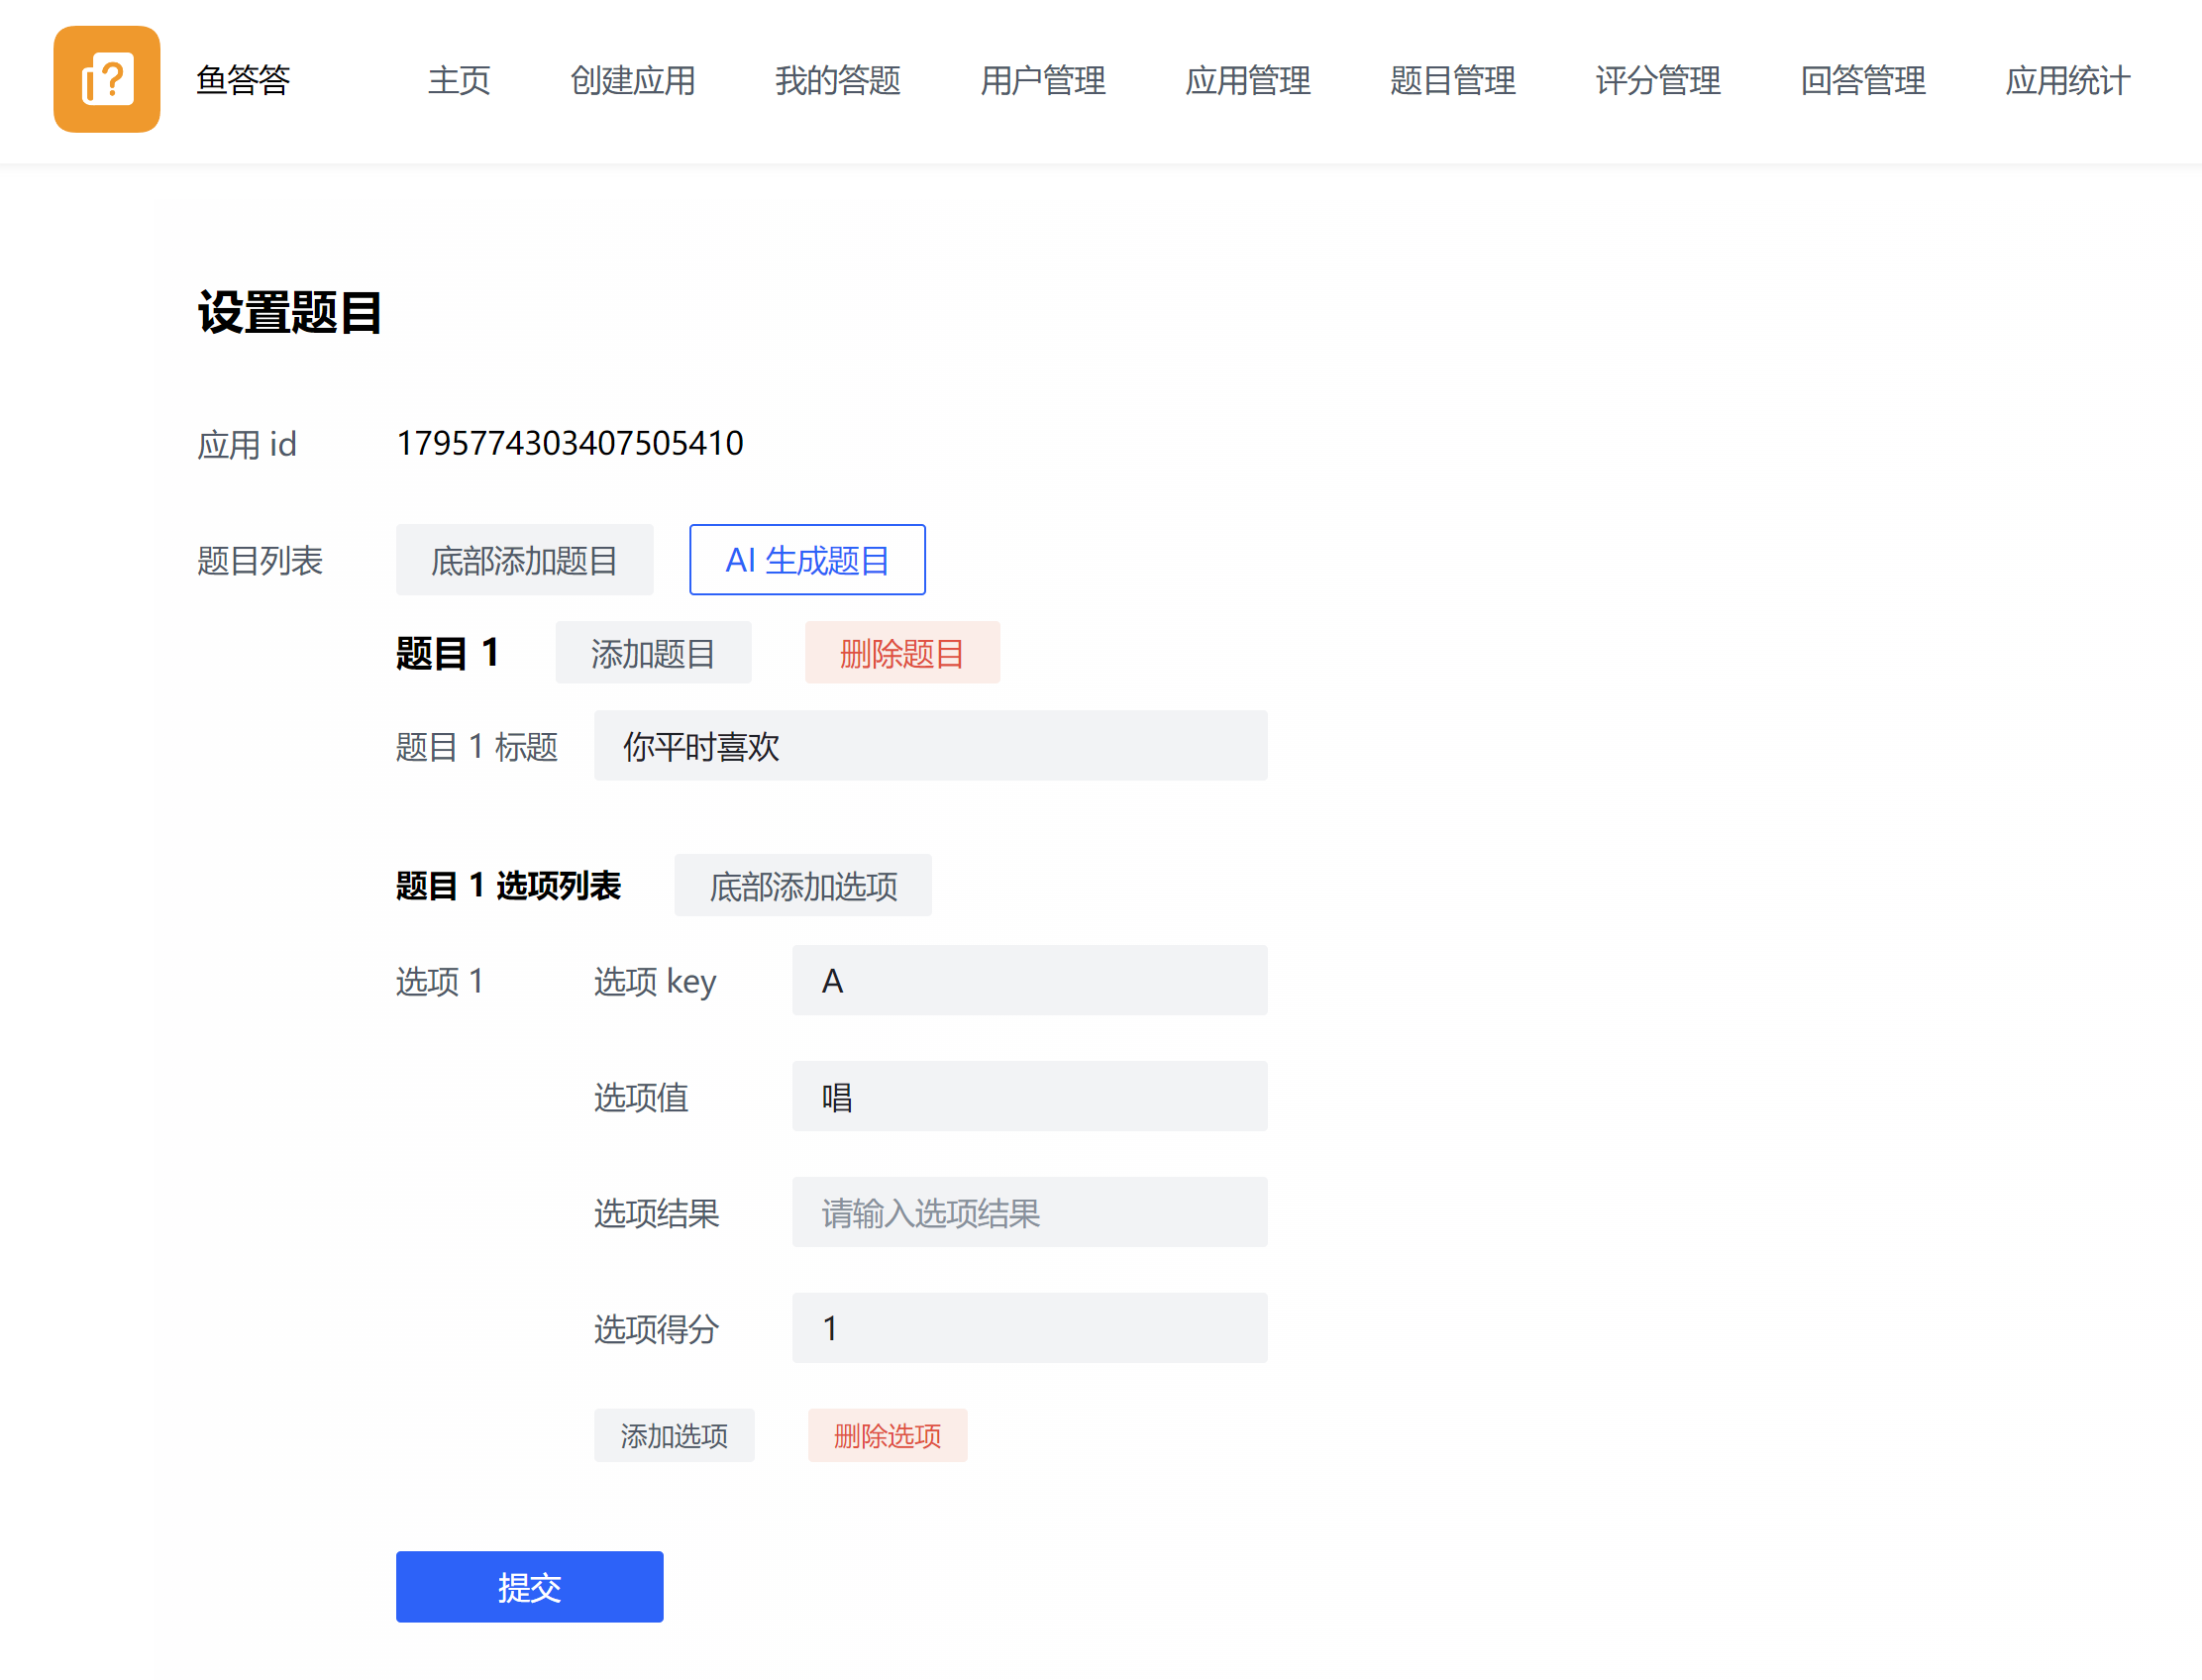Image resolution: width=2202 pixels, height=1680 pixels.
Task: Open the 主页 menu item
Action: (x=459, y=80)
